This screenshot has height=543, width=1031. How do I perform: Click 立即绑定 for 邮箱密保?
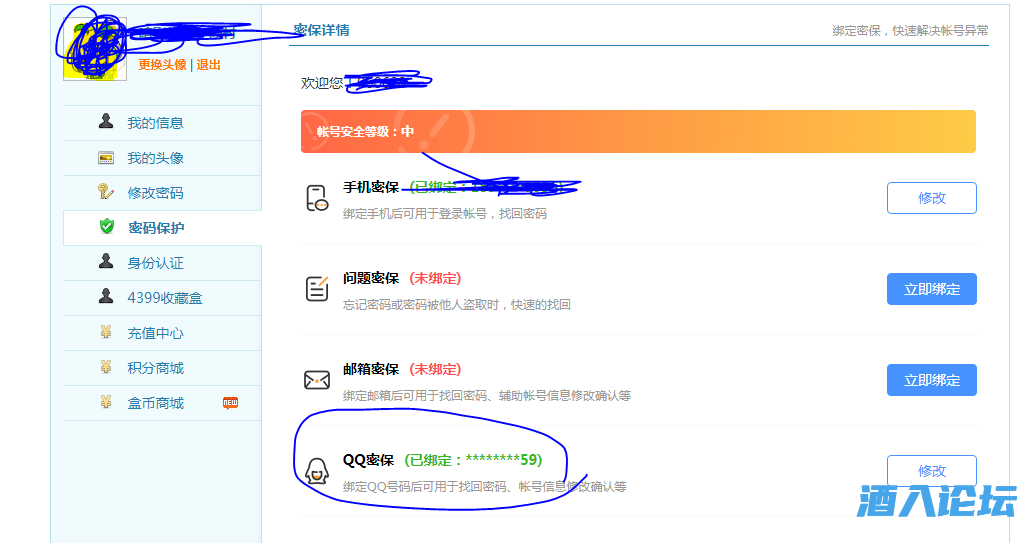[932, 380]
